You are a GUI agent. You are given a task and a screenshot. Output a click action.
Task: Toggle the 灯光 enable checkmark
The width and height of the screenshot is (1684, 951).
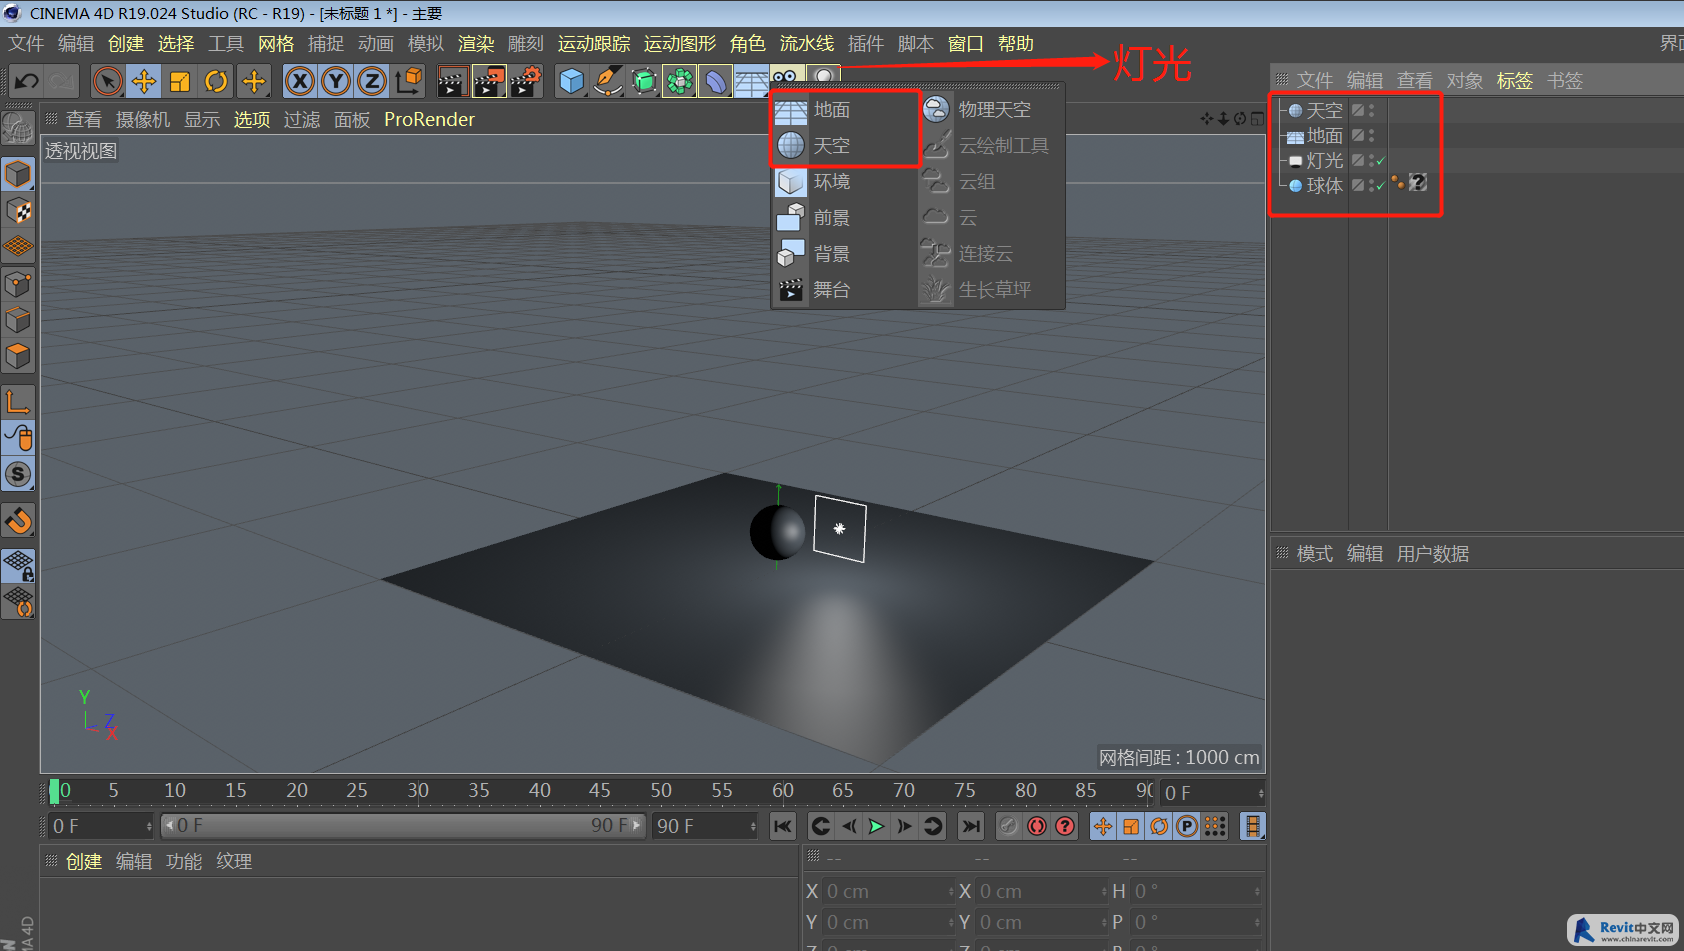tap(1381, 160)
